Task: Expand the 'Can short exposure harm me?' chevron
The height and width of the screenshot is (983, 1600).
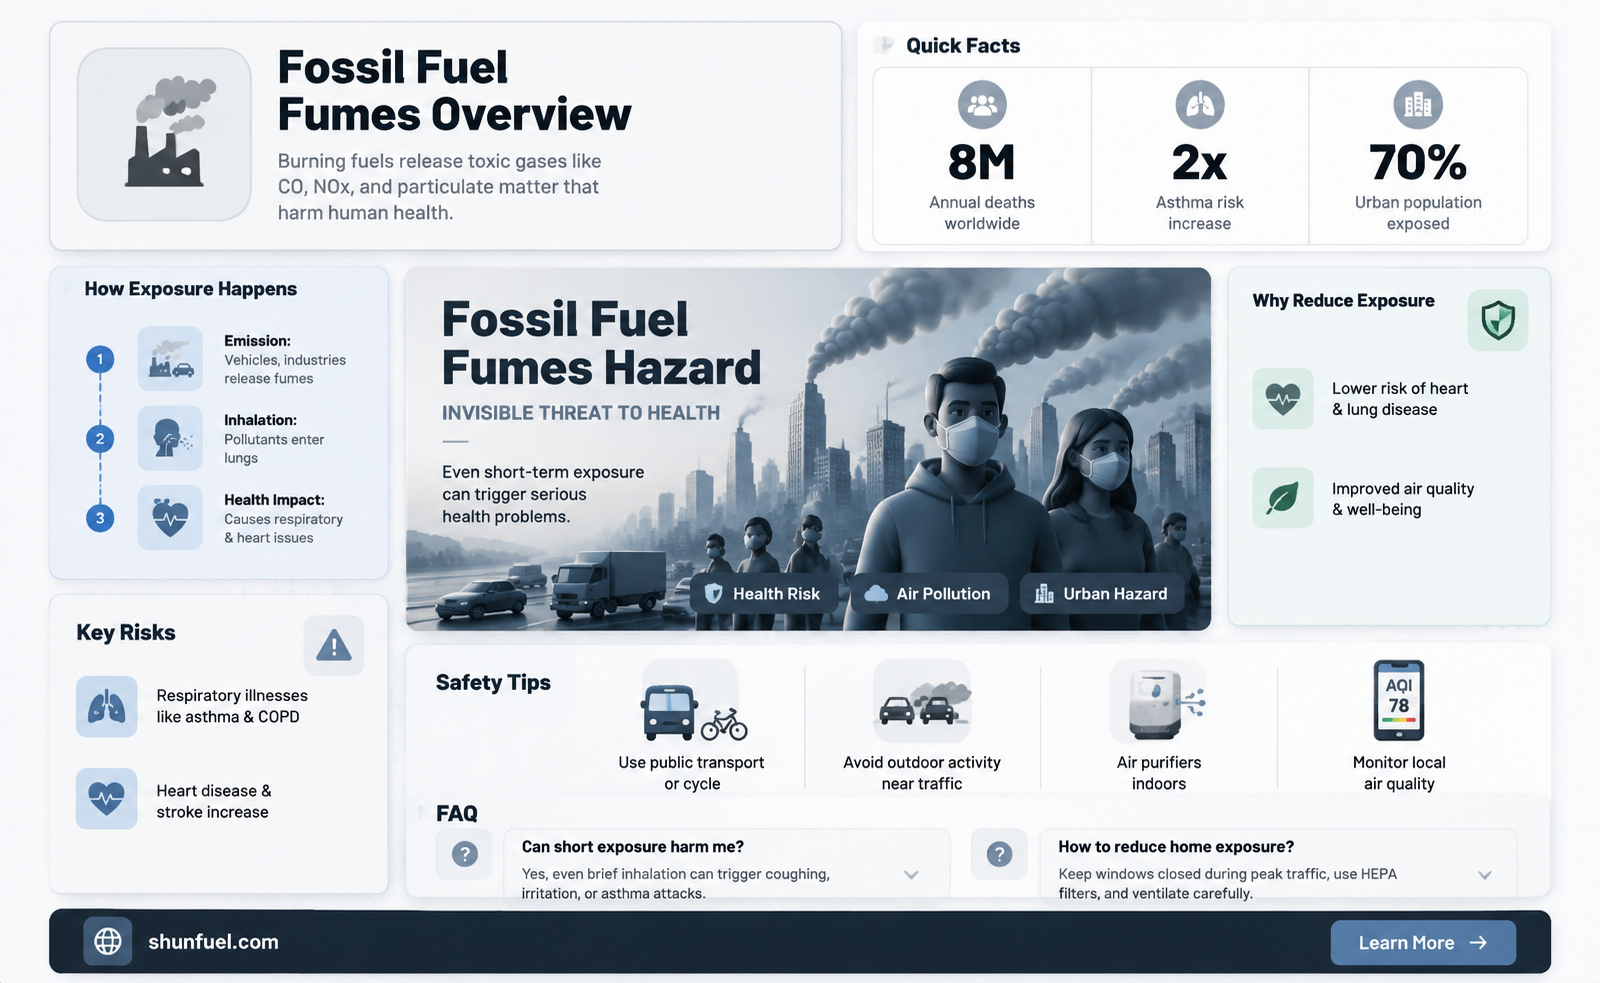Action: pyautogui.click(x=911, y=874)
